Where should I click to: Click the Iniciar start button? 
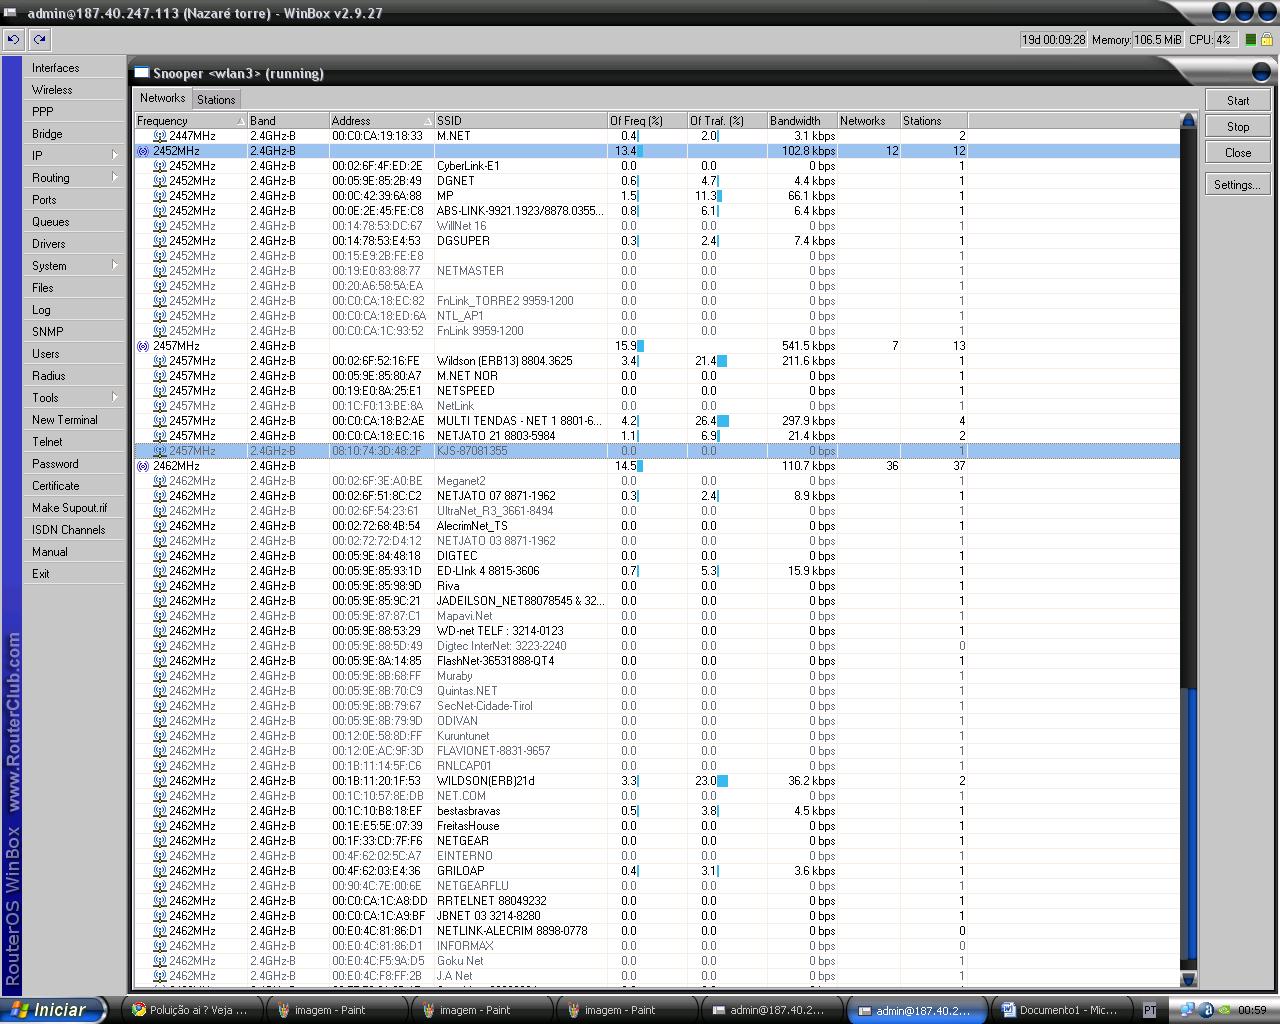click(x=53, y=1010)
